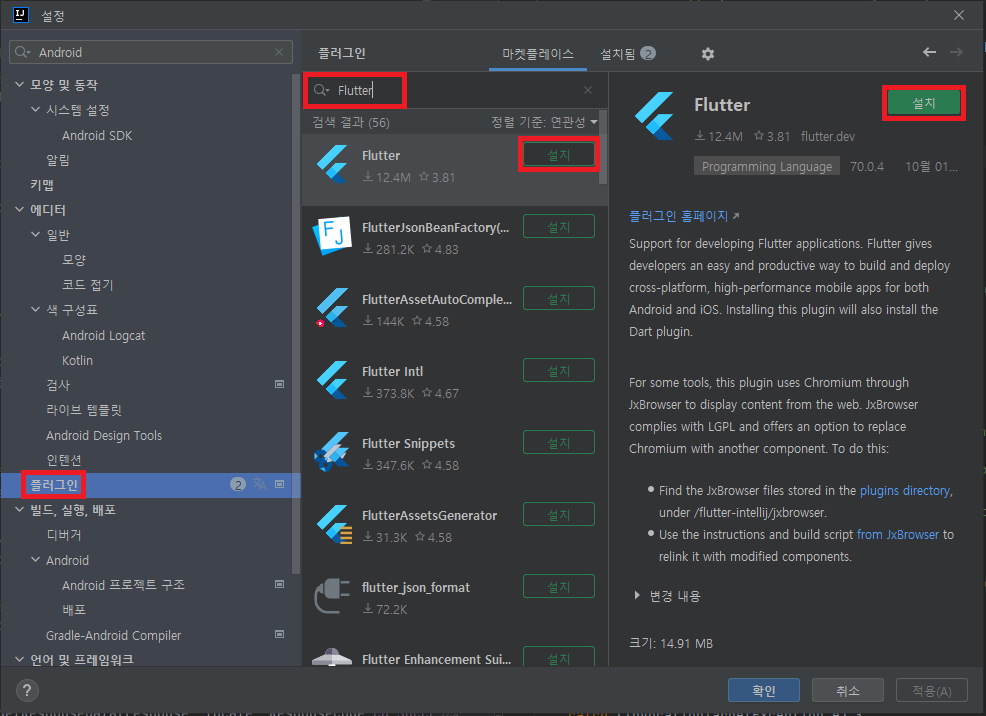The height and width of the screenshot is (716, 986).
Task: Click the large Flutter logo in details
Action: (655, 116)
